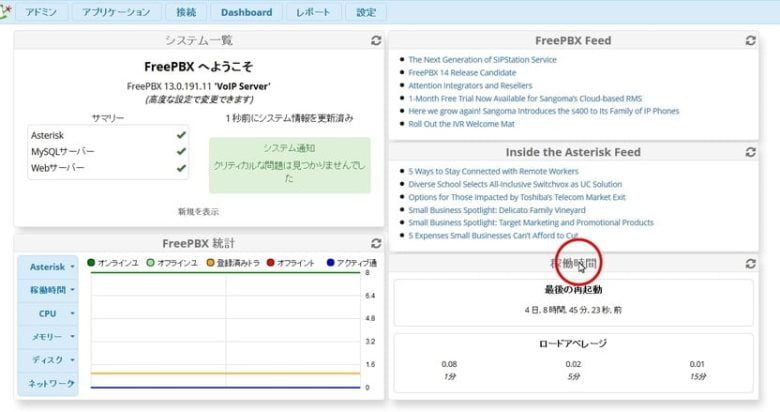This screenshot has height=412, width=780.
Task: Click the 15分 load average value 0.01
Action: 697,364
